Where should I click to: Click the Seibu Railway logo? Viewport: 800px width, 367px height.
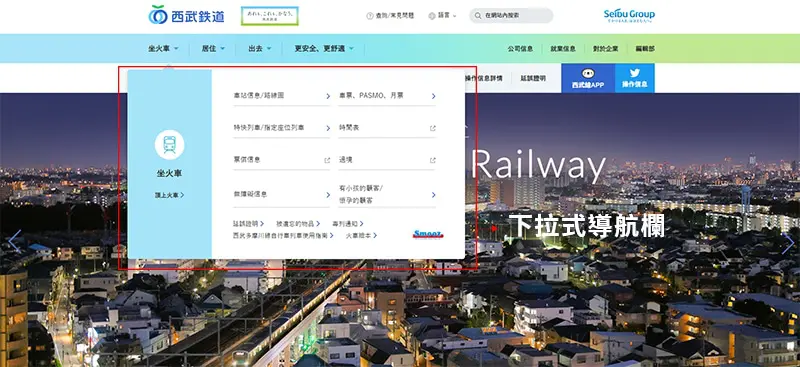186,15
